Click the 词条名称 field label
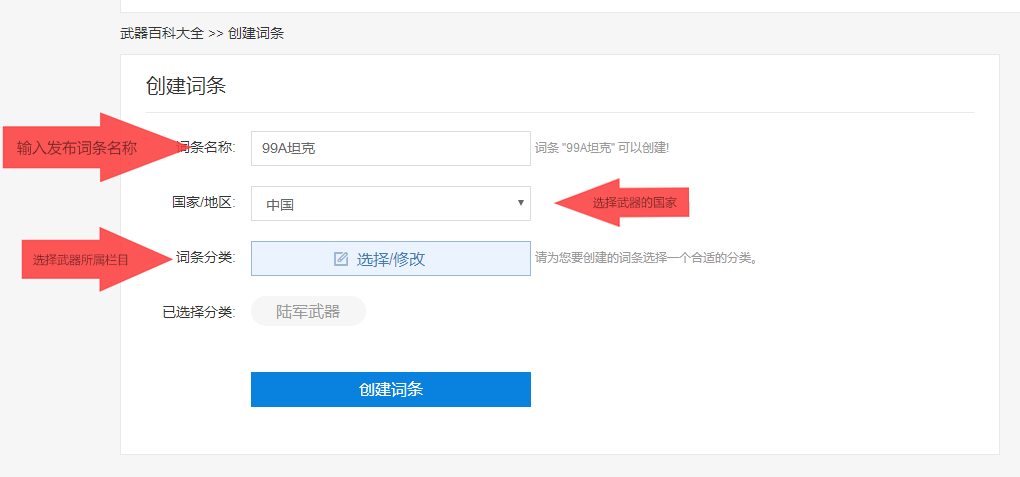This screenshot has width=1020, height=477. point(206,148)
